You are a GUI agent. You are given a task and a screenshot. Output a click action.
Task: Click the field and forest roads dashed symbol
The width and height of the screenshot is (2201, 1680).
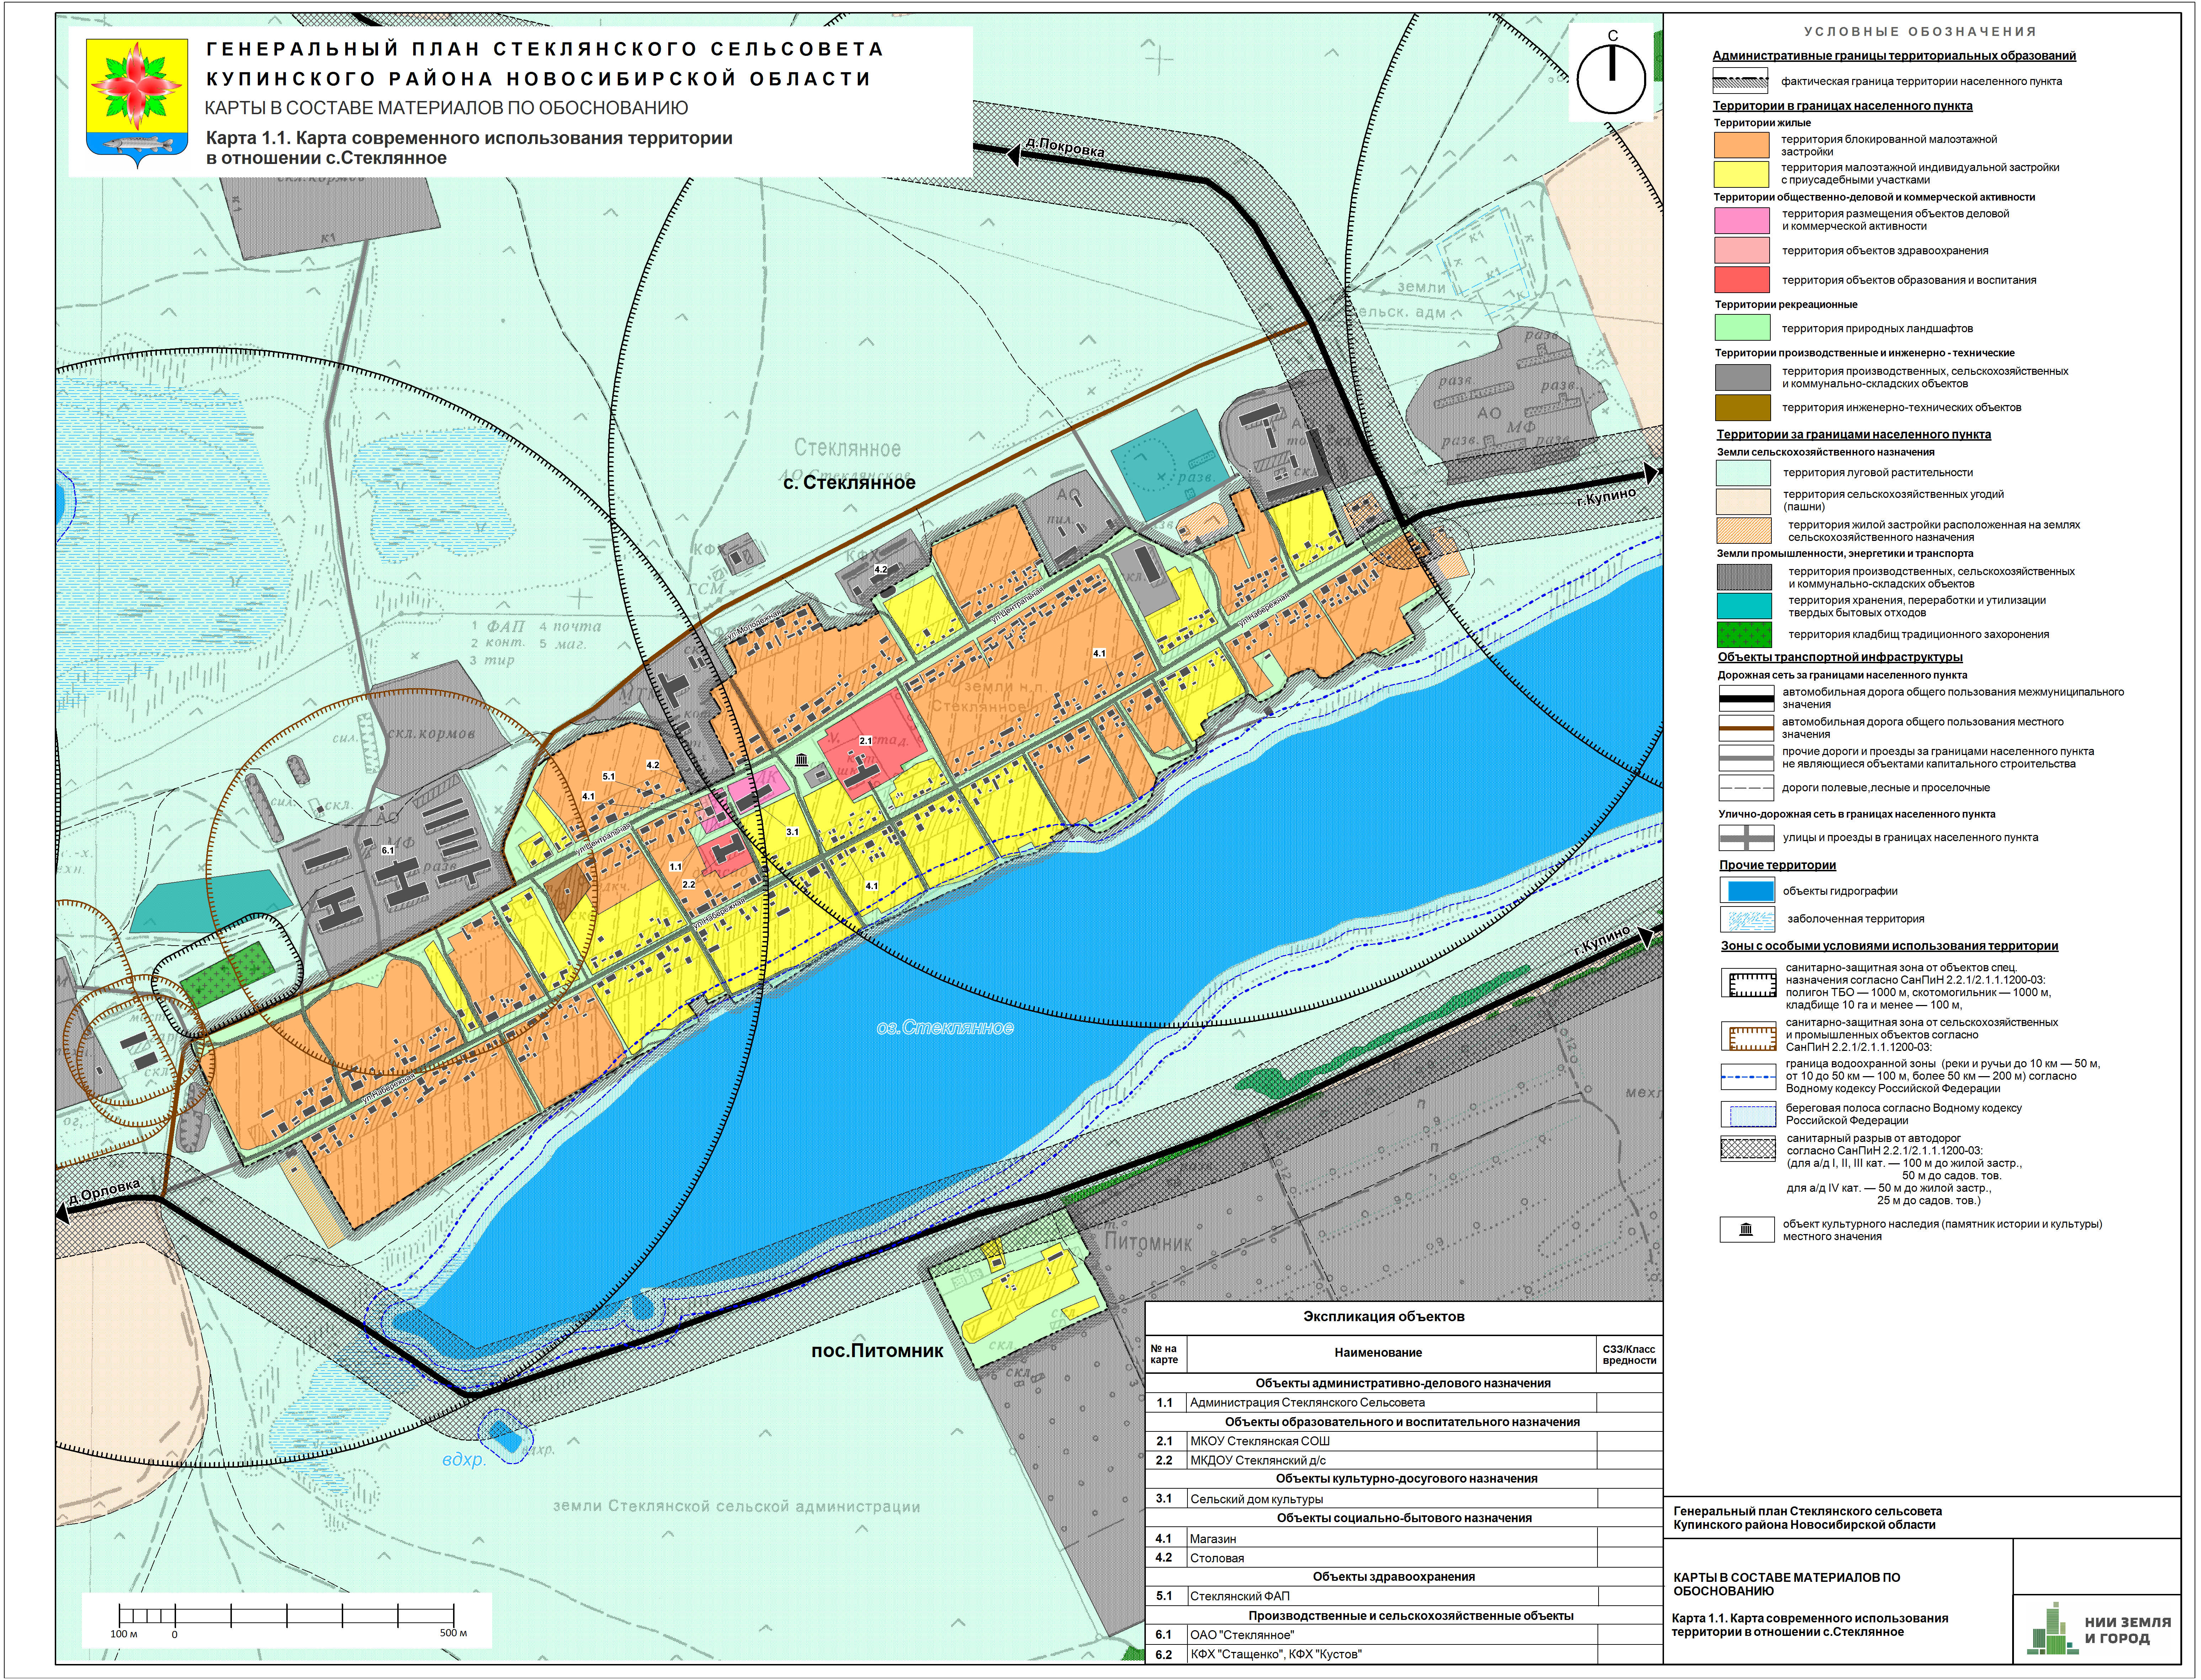[x=1746, y=788]
